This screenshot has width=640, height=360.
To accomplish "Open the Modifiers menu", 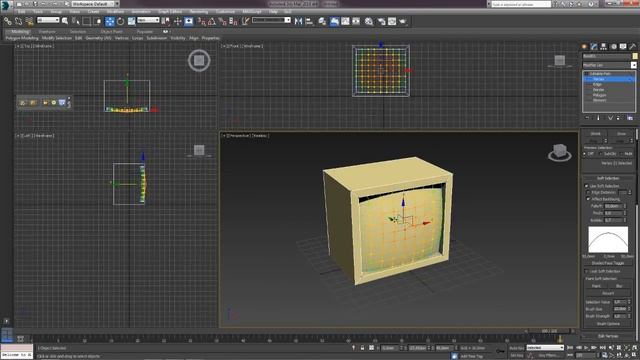I will (x=115, y=11).
